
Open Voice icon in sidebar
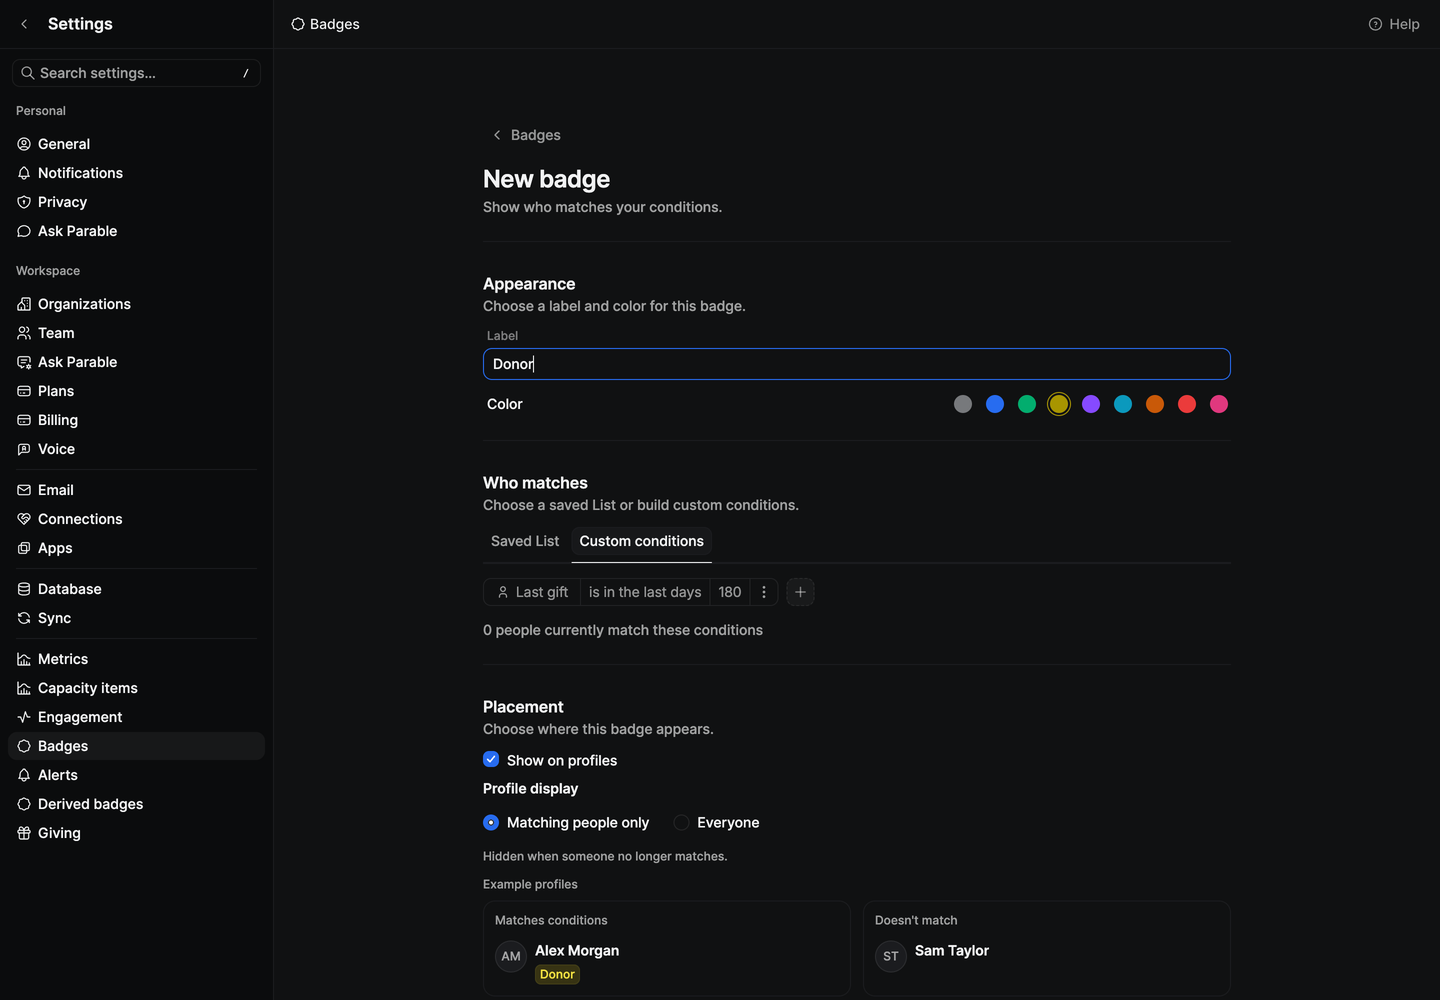[24, 449]
